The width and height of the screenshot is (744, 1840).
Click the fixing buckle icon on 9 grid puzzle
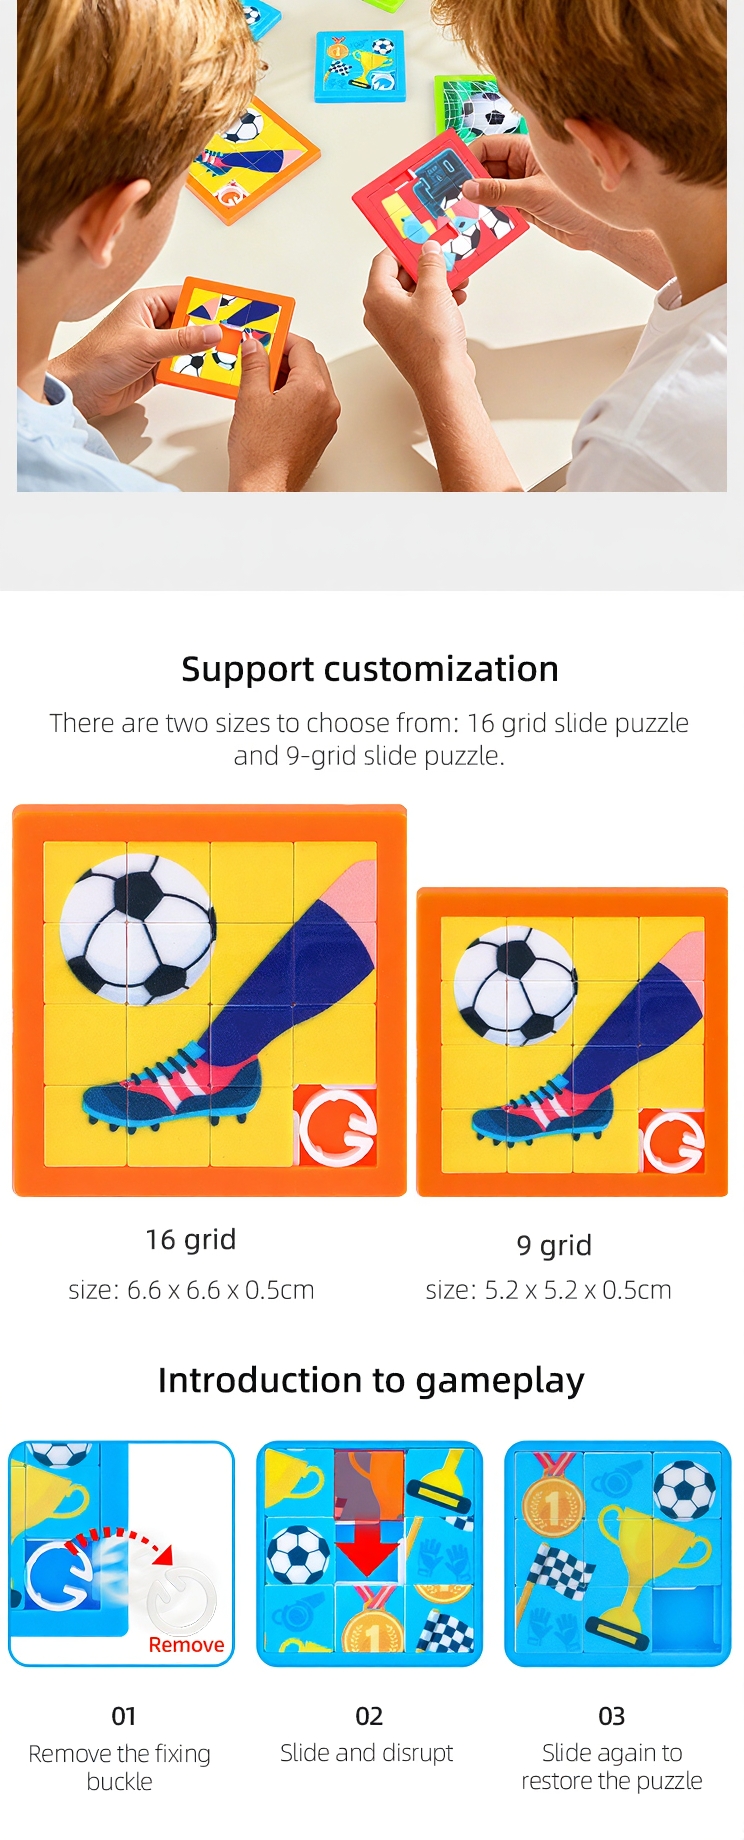(672, 1140)
